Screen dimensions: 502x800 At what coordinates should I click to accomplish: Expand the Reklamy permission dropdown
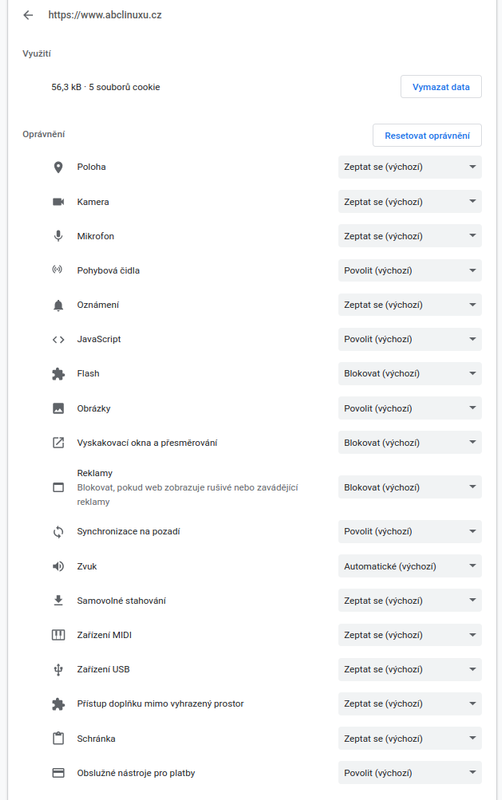[410, 487]
